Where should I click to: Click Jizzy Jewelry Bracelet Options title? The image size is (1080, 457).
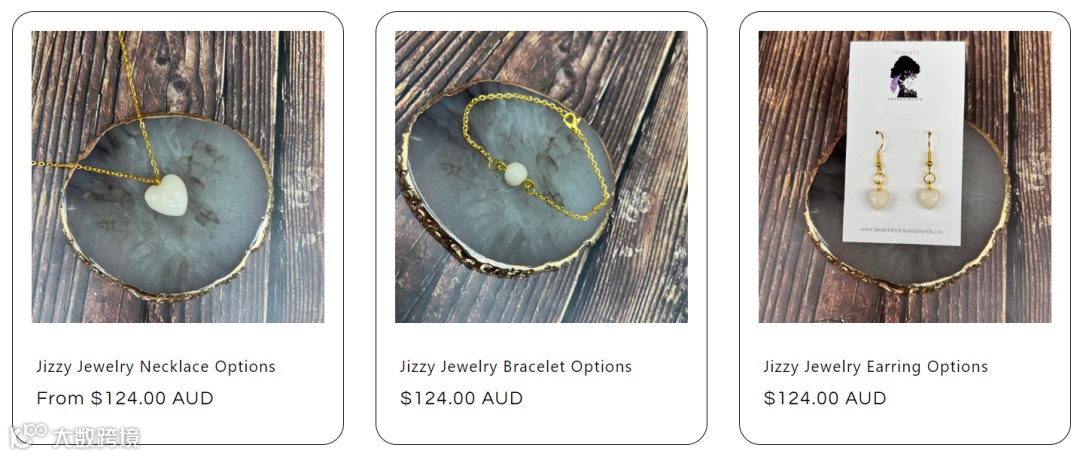[x=516, y=367]
